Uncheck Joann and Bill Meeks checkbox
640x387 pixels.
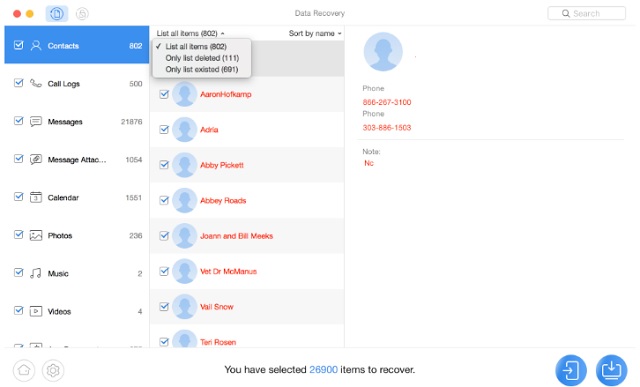[x=164, y=236]
